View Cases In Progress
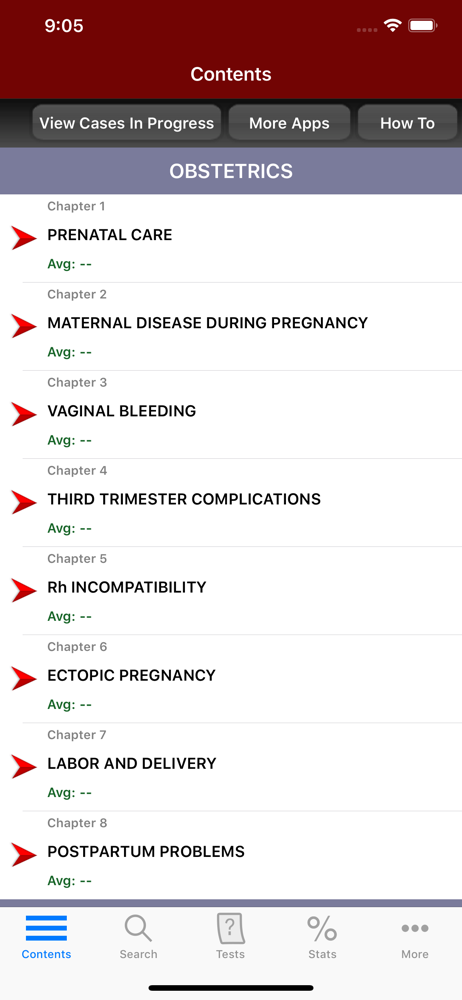The height and width of the screenshot is (1000, 462). (126, 122)
